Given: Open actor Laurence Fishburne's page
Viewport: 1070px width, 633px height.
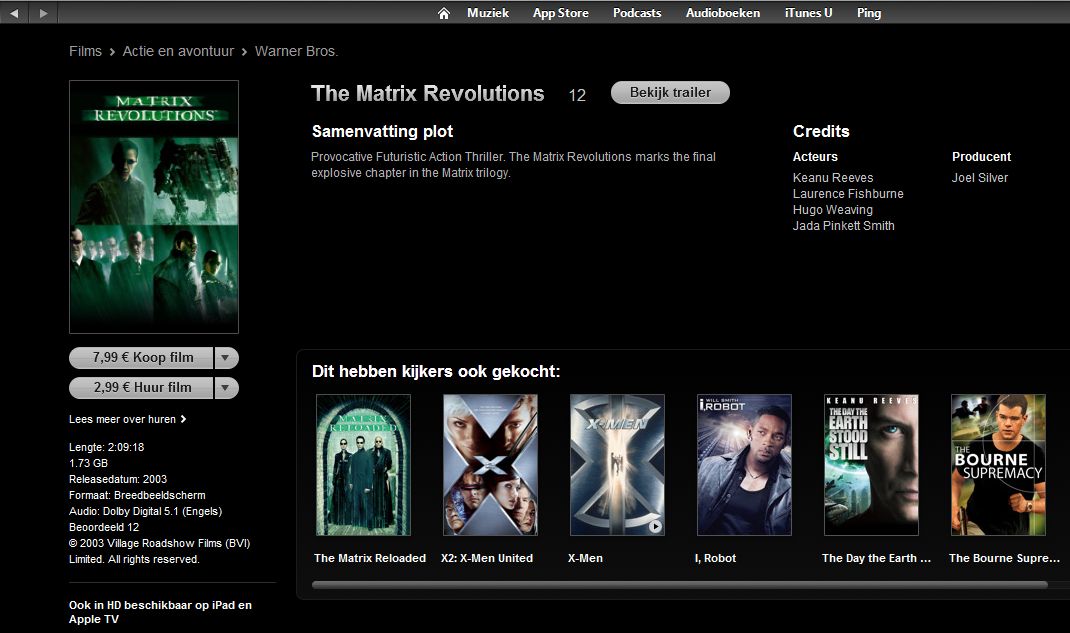Looking at the screenshot, I should click(x=848, y=194).
